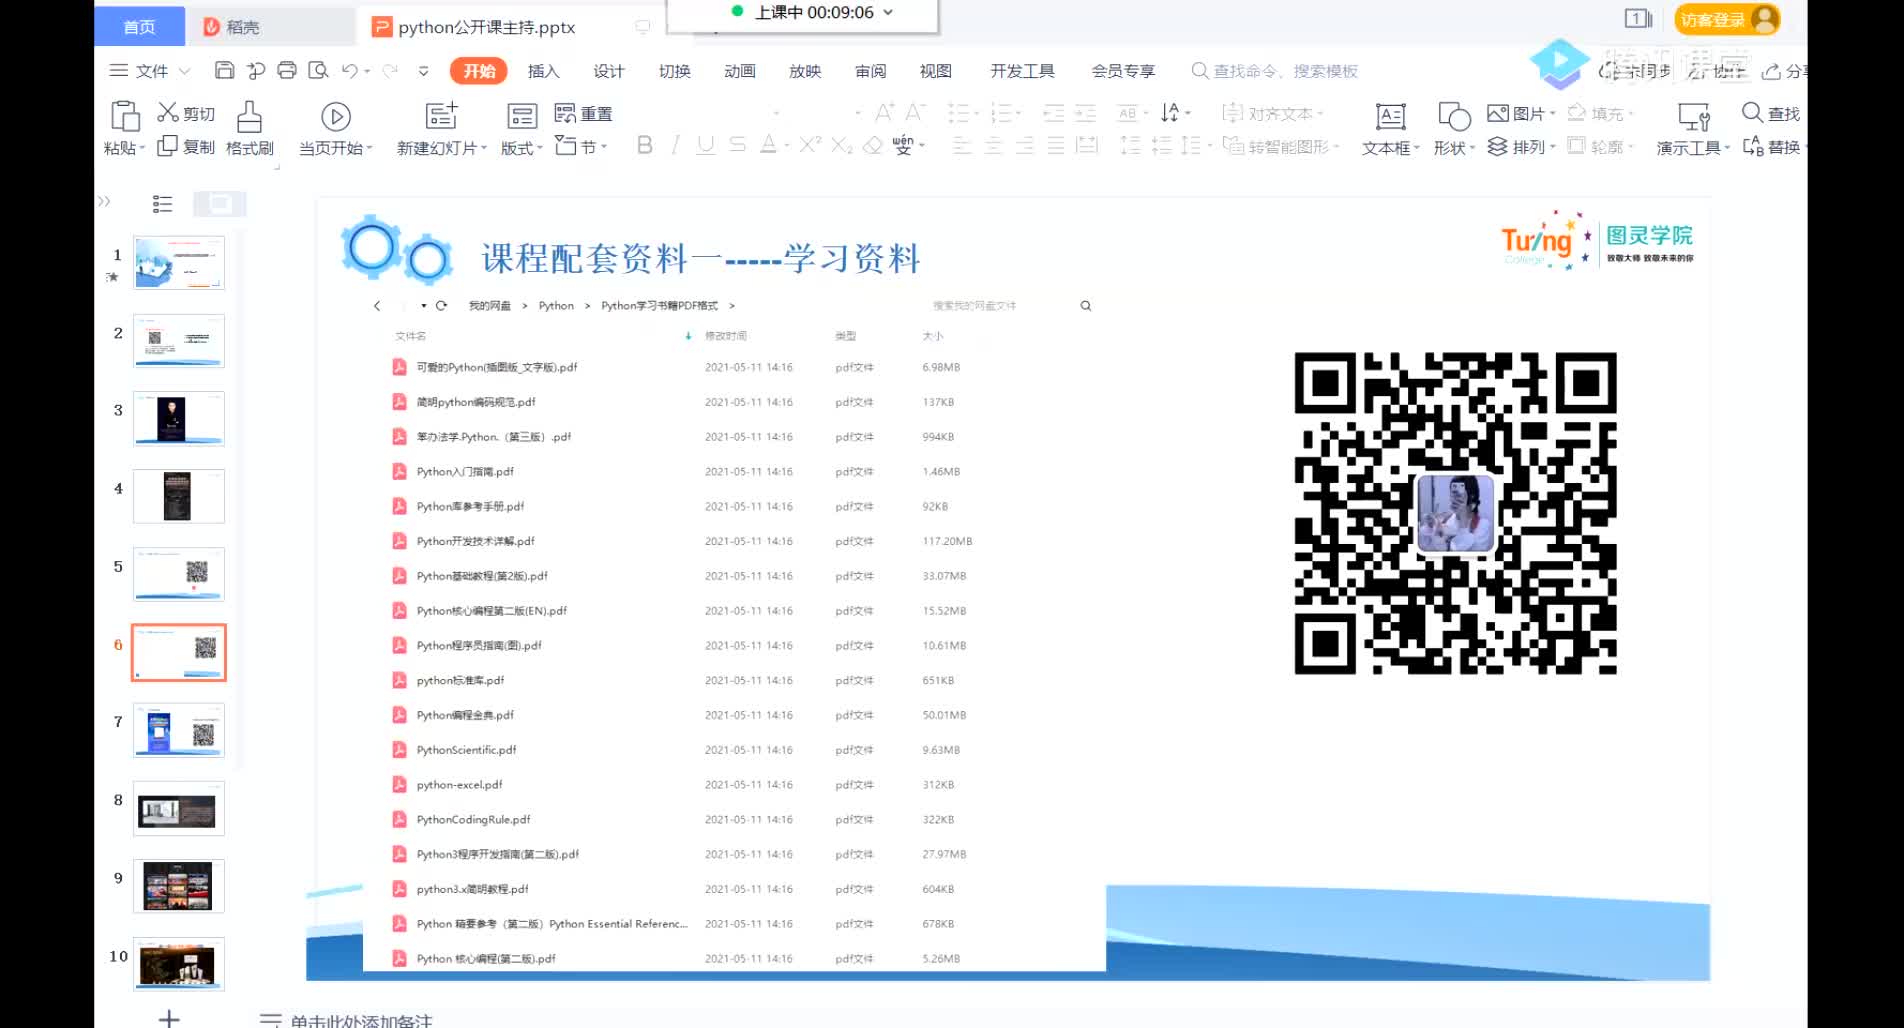Click the Find (查找) button
The height and width of the screenshot is (1028, 1904).
click(1771, 113)
